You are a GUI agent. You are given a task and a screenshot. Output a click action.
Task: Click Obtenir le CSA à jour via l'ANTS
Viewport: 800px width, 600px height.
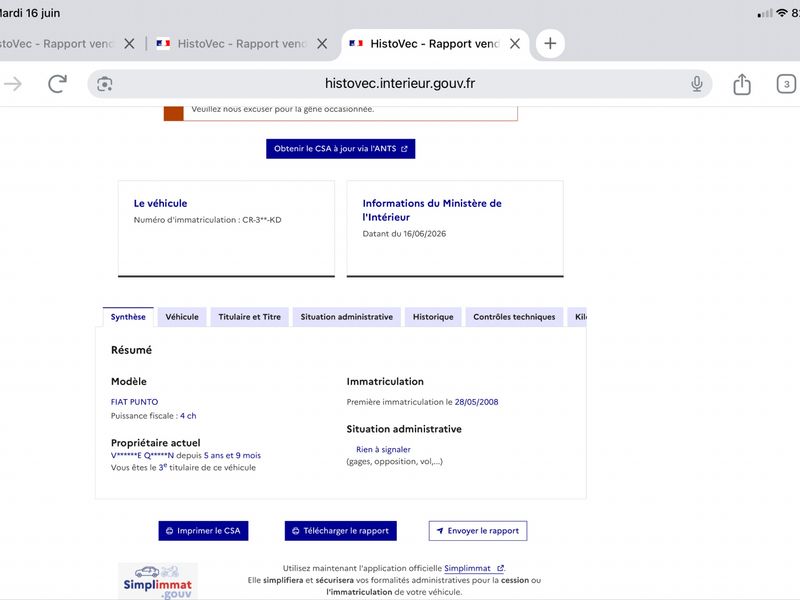(340, 148)
